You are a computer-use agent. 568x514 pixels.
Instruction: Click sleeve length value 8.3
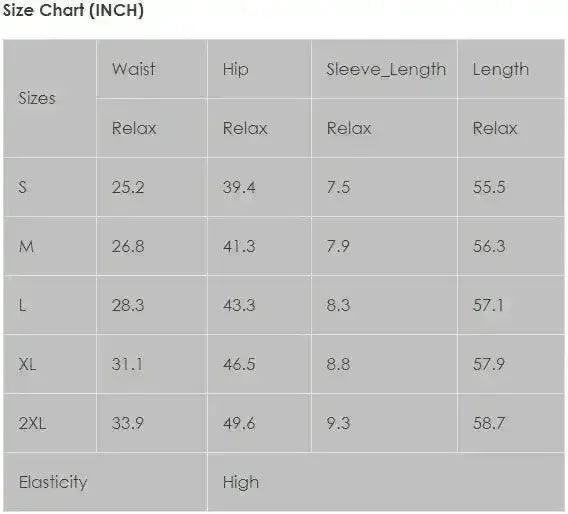[x=338, y=305]
